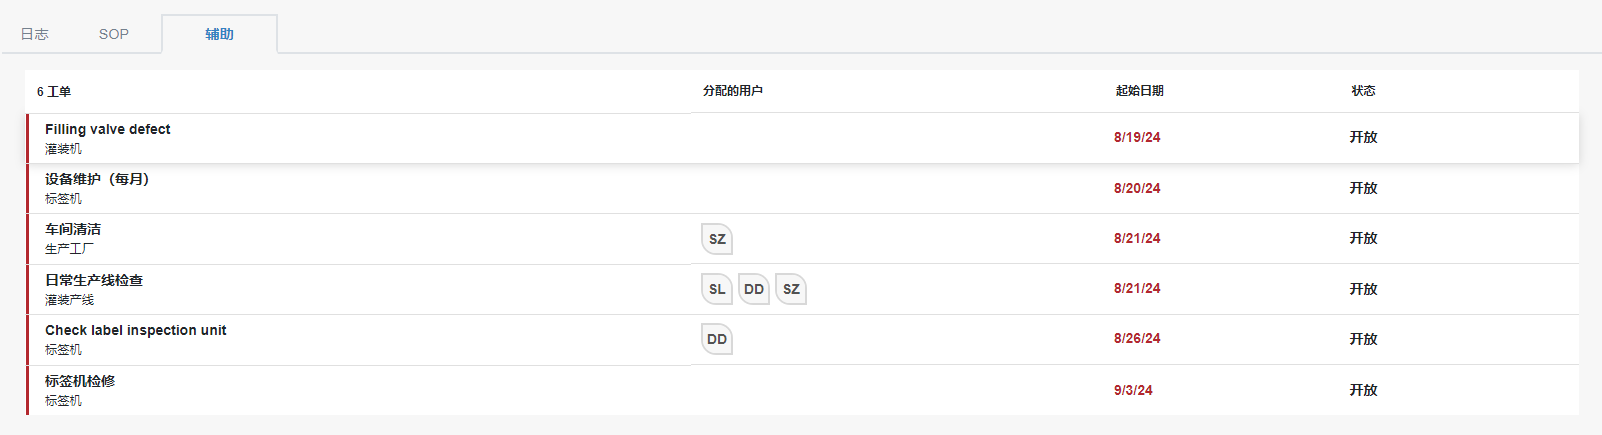Open the 设备维护（每月）work order
The width and height of the screenshot is (1602, 435).
click(x=97, y=179)
